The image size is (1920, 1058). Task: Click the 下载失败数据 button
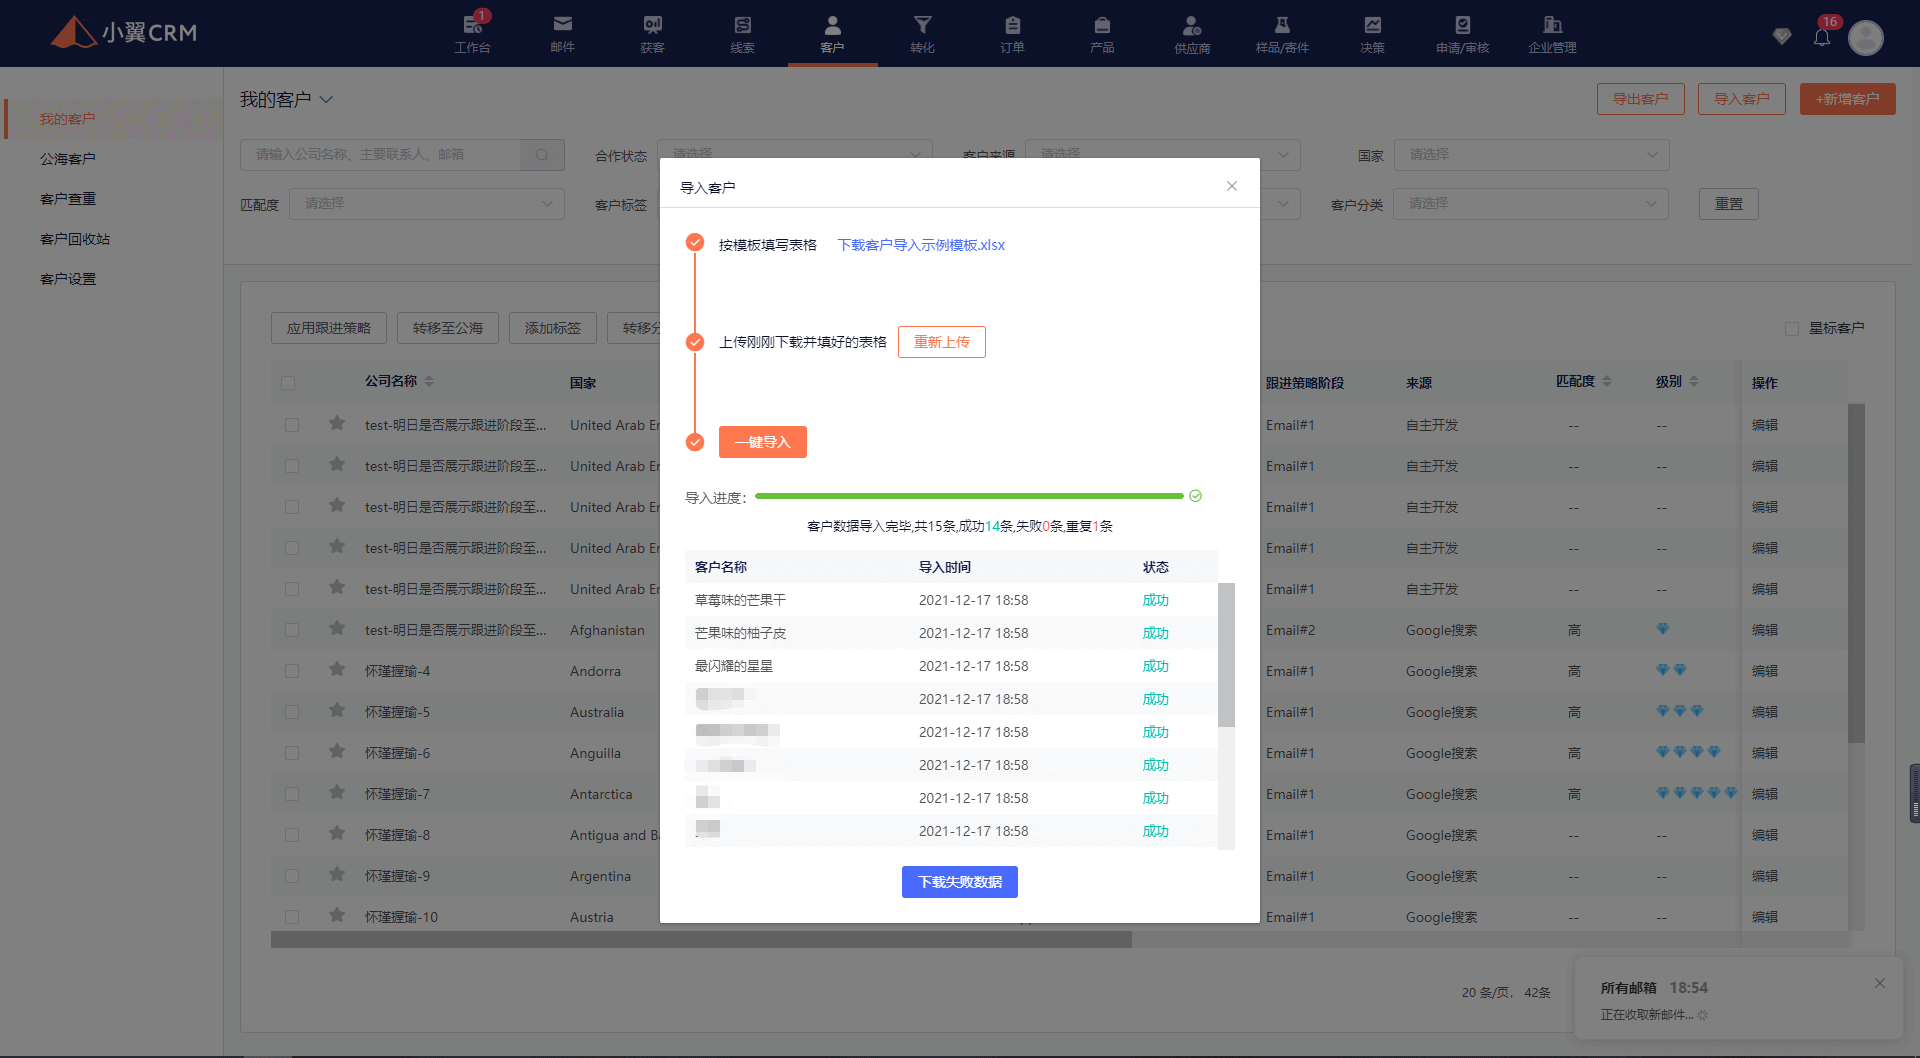point(959,882)
